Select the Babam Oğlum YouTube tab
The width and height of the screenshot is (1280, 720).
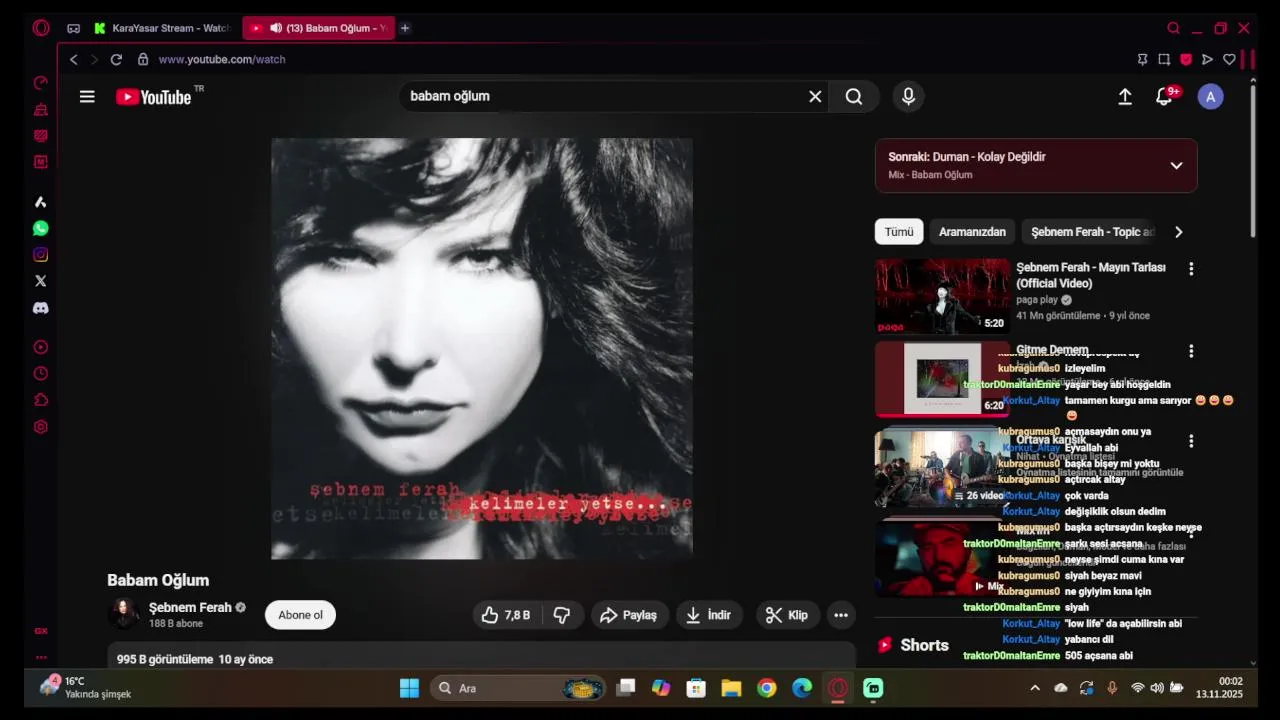(x=318, y=28)
